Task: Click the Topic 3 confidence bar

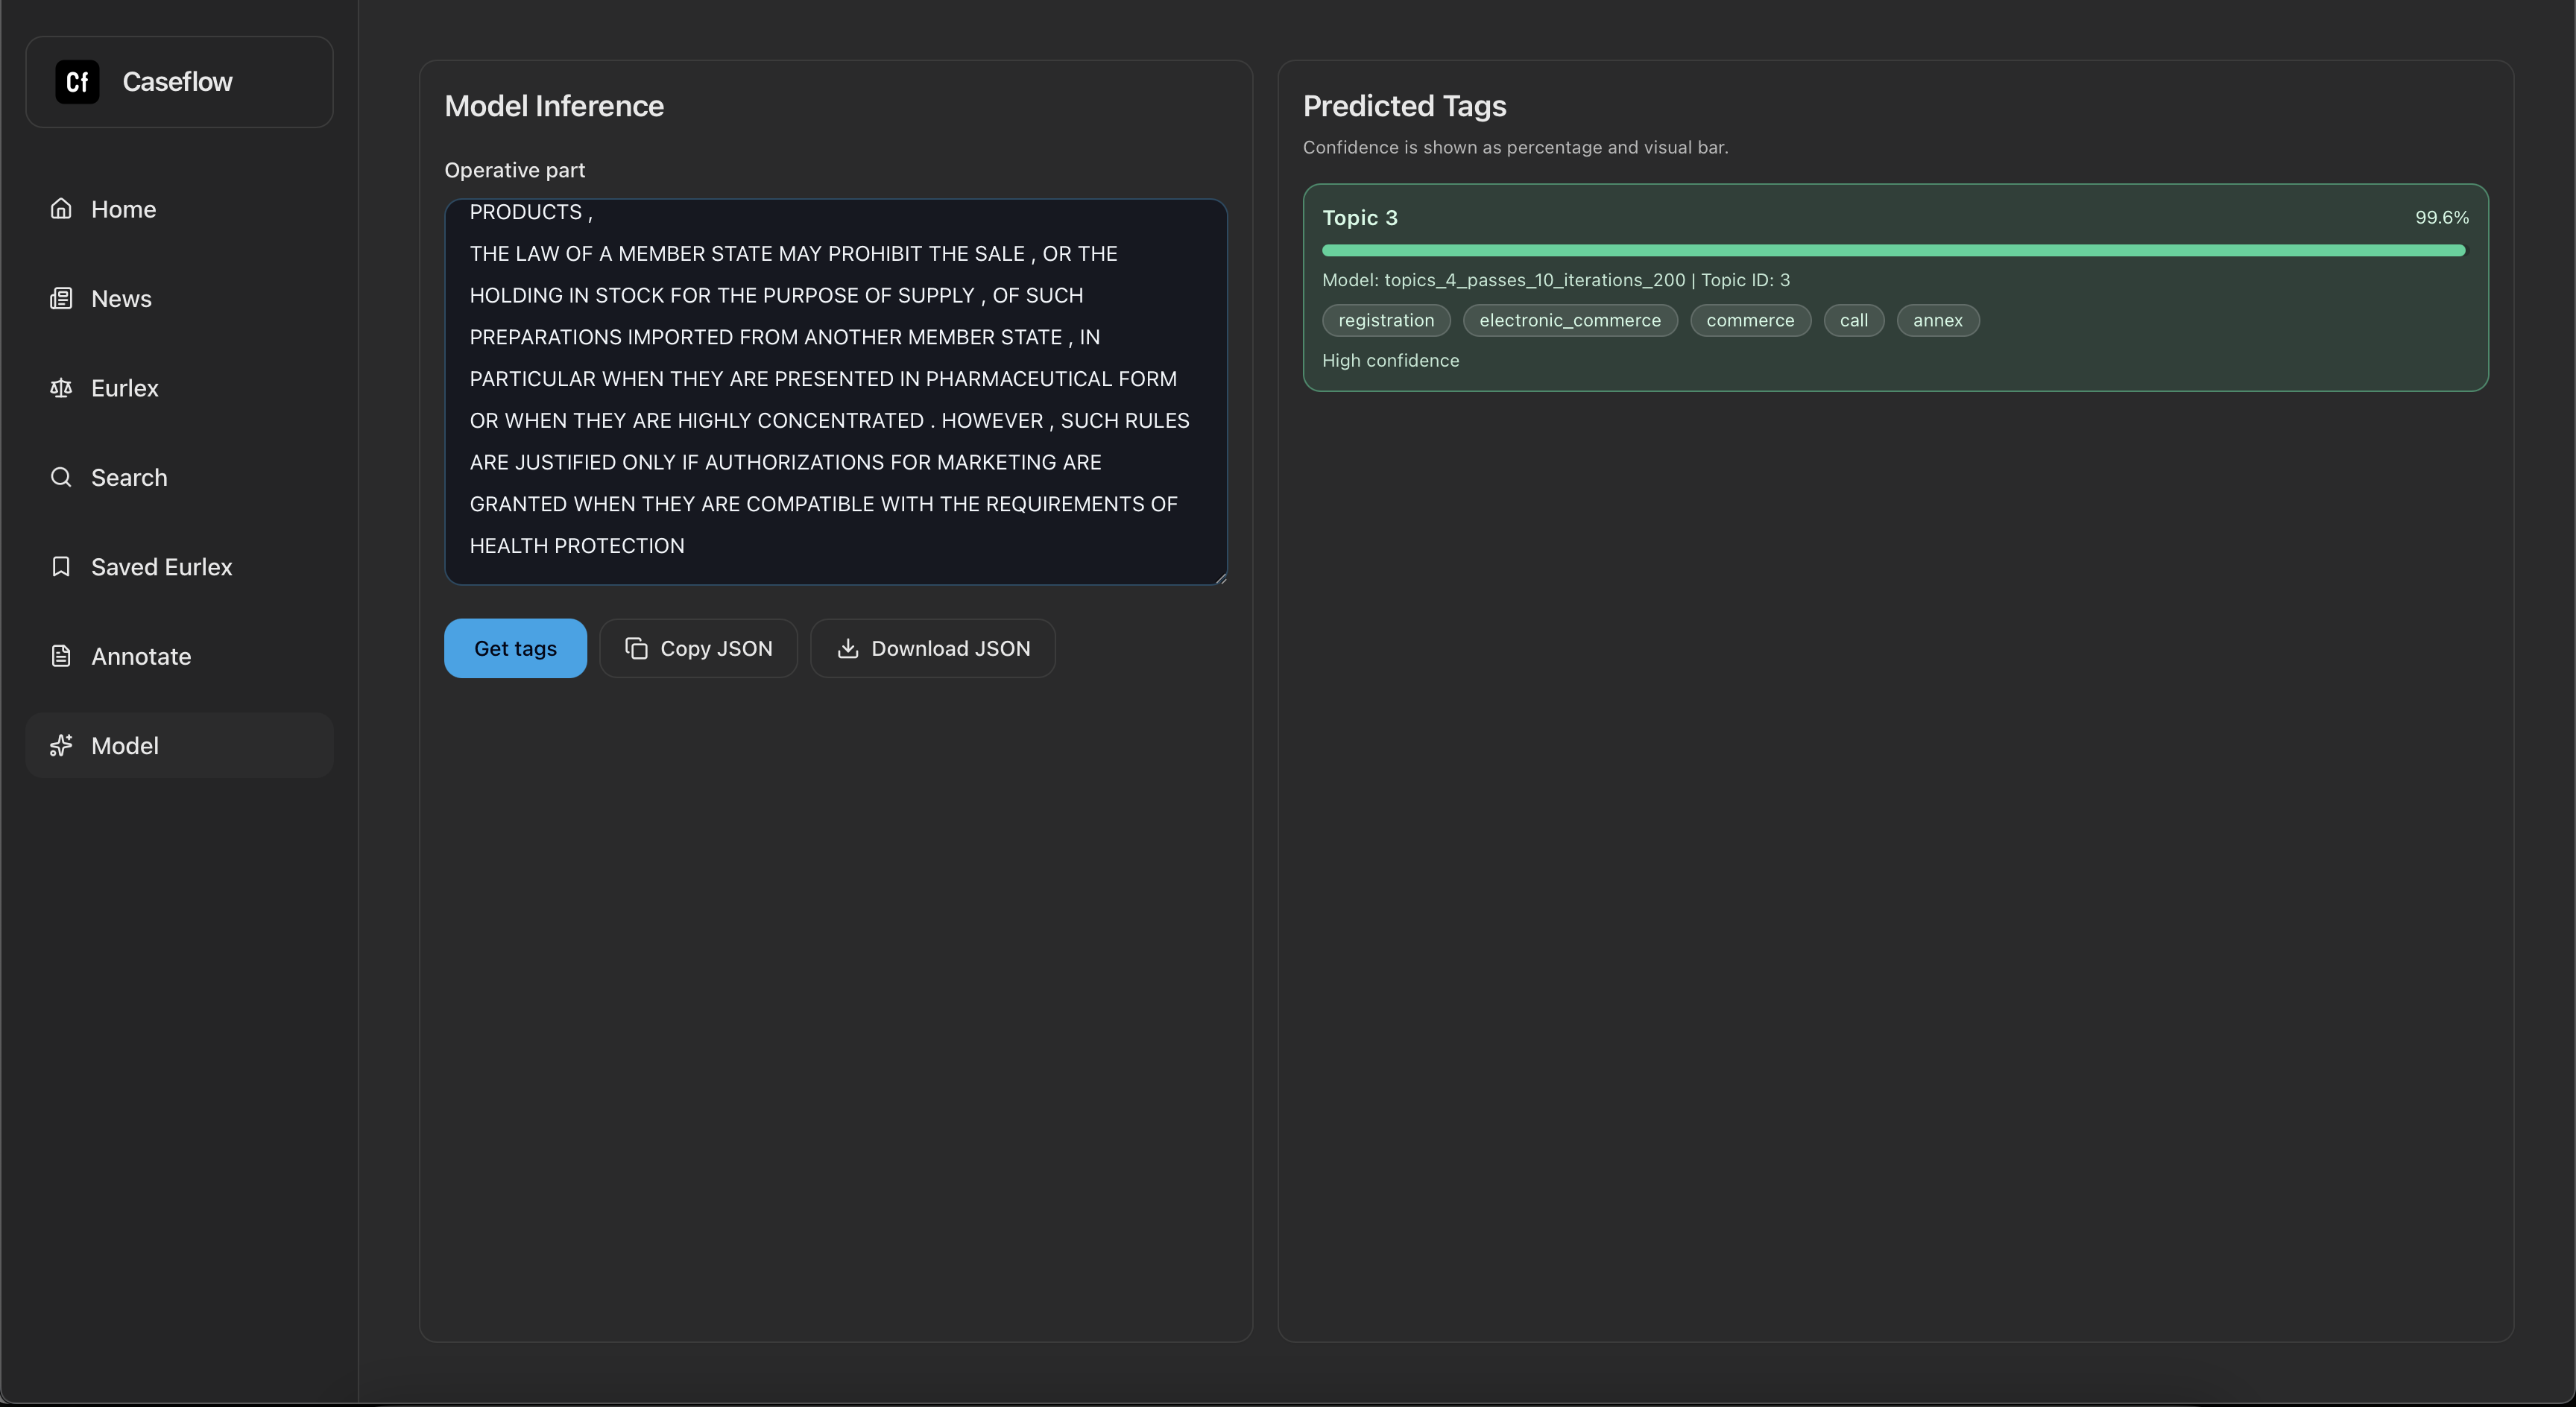Action: pos(1894,250)
